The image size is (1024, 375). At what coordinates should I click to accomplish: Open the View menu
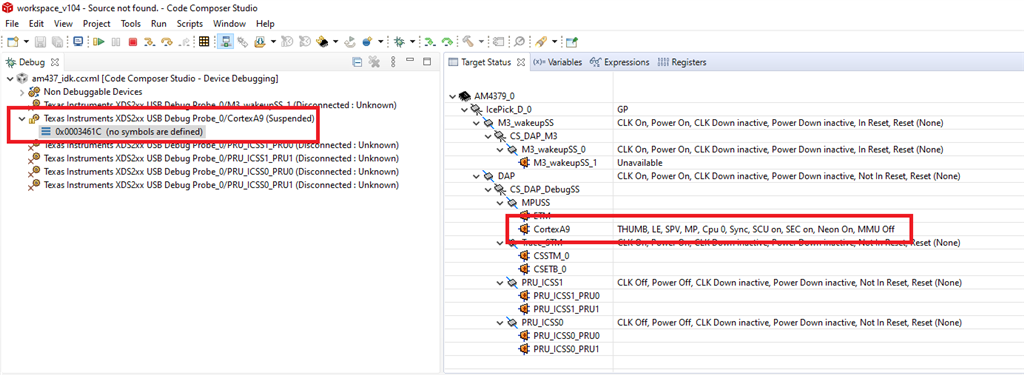(x=63, y=24)
